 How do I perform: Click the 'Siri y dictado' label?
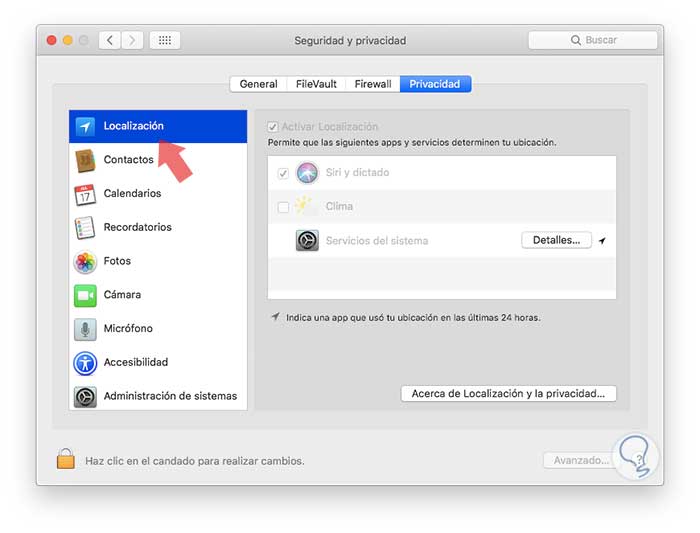(x=358, y=173)
